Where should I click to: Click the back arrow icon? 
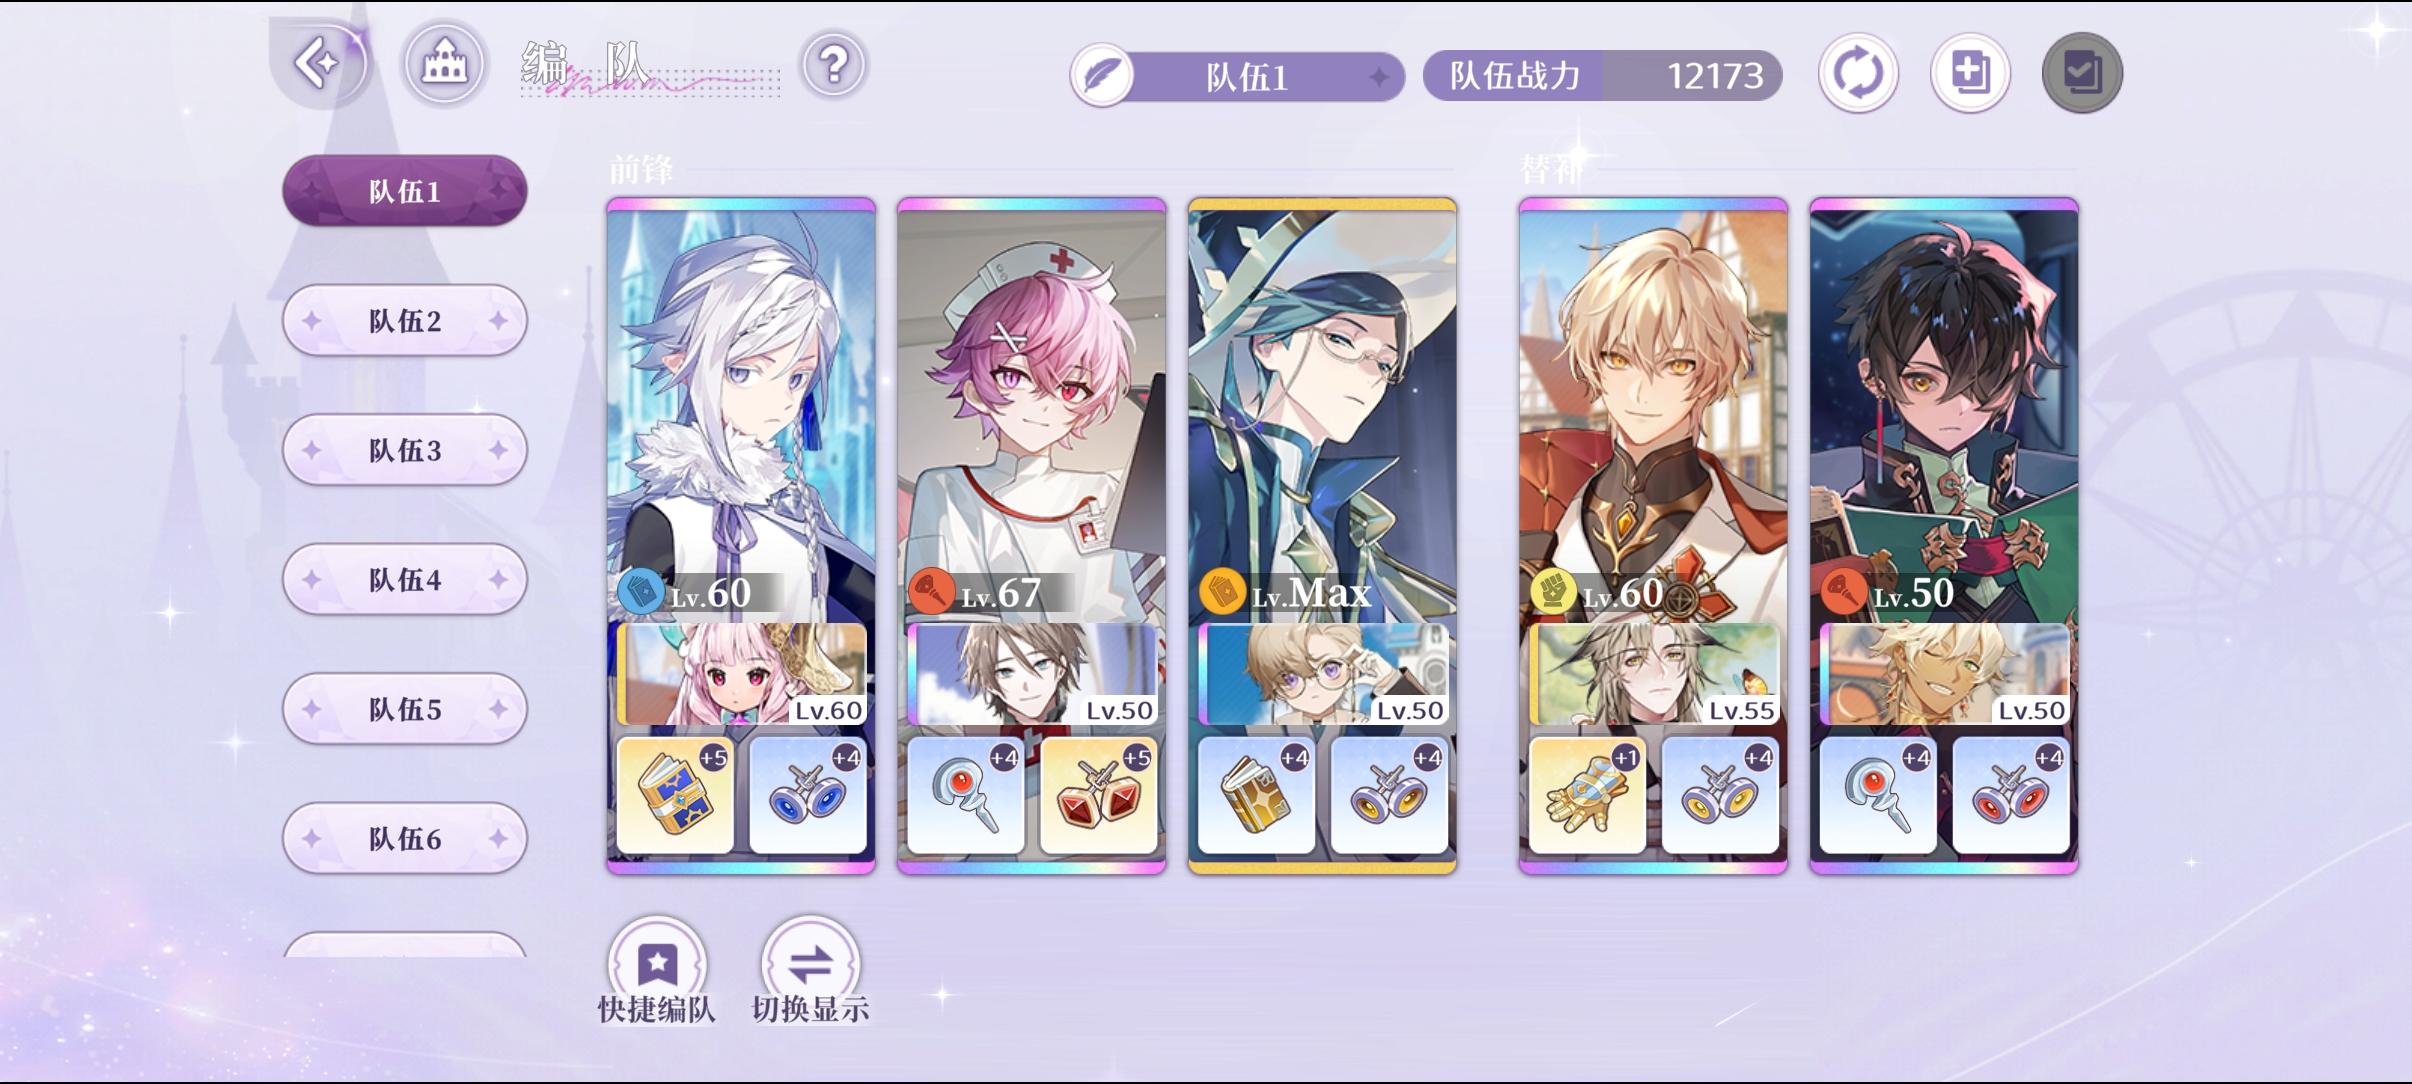[320, 64]
